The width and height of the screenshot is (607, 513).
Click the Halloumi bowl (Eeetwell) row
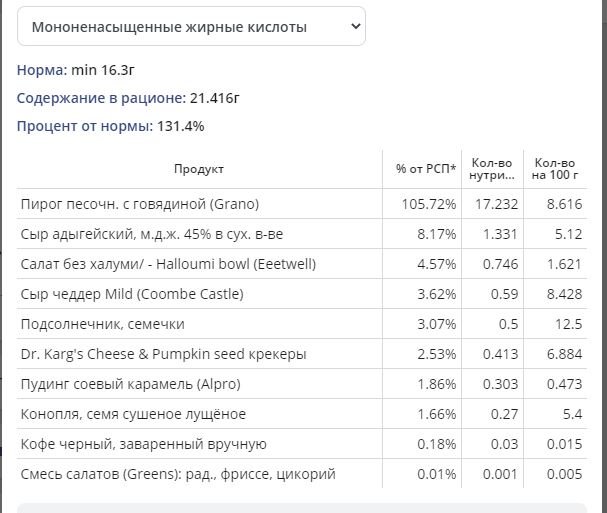(x=302, y=264)
